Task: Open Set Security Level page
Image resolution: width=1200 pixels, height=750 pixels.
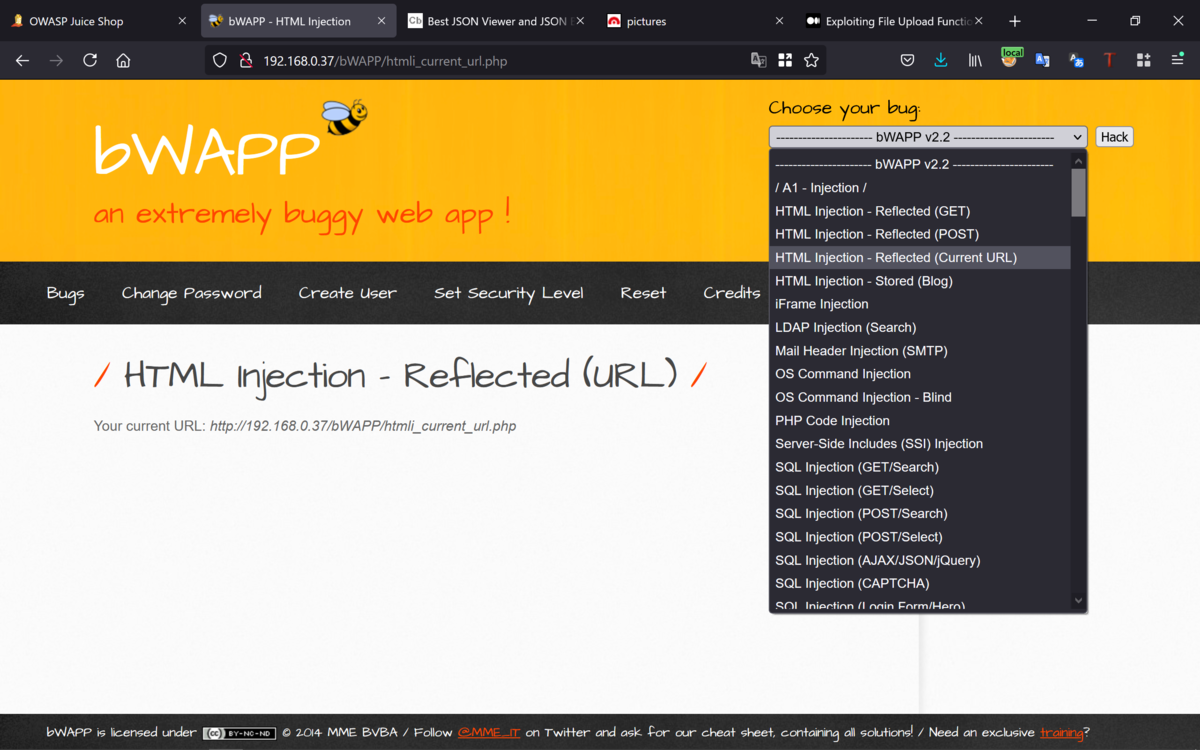Action: click(508, 293)
